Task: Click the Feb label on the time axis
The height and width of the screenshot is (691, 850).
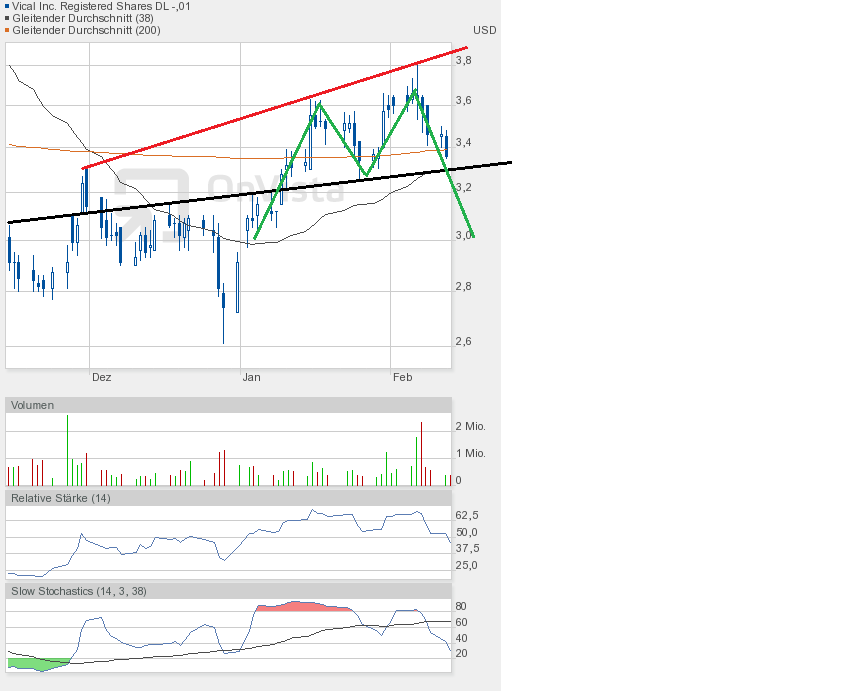Action: [x=402, y=377]
